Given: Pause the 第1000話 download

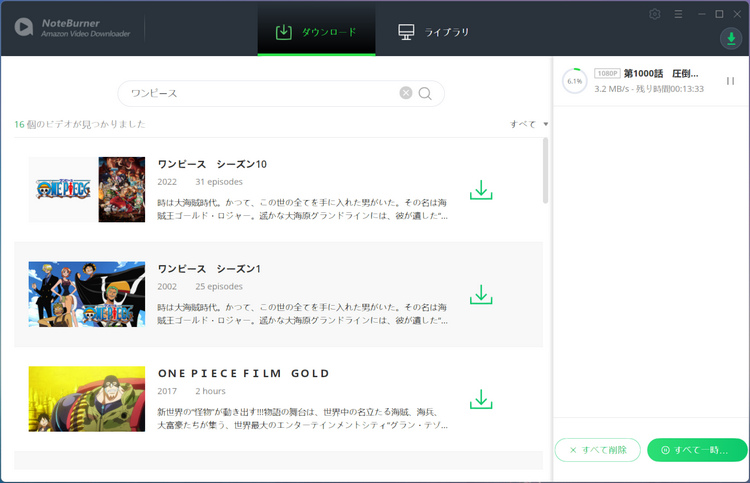Looking at the screenshot, I should 730,81.
